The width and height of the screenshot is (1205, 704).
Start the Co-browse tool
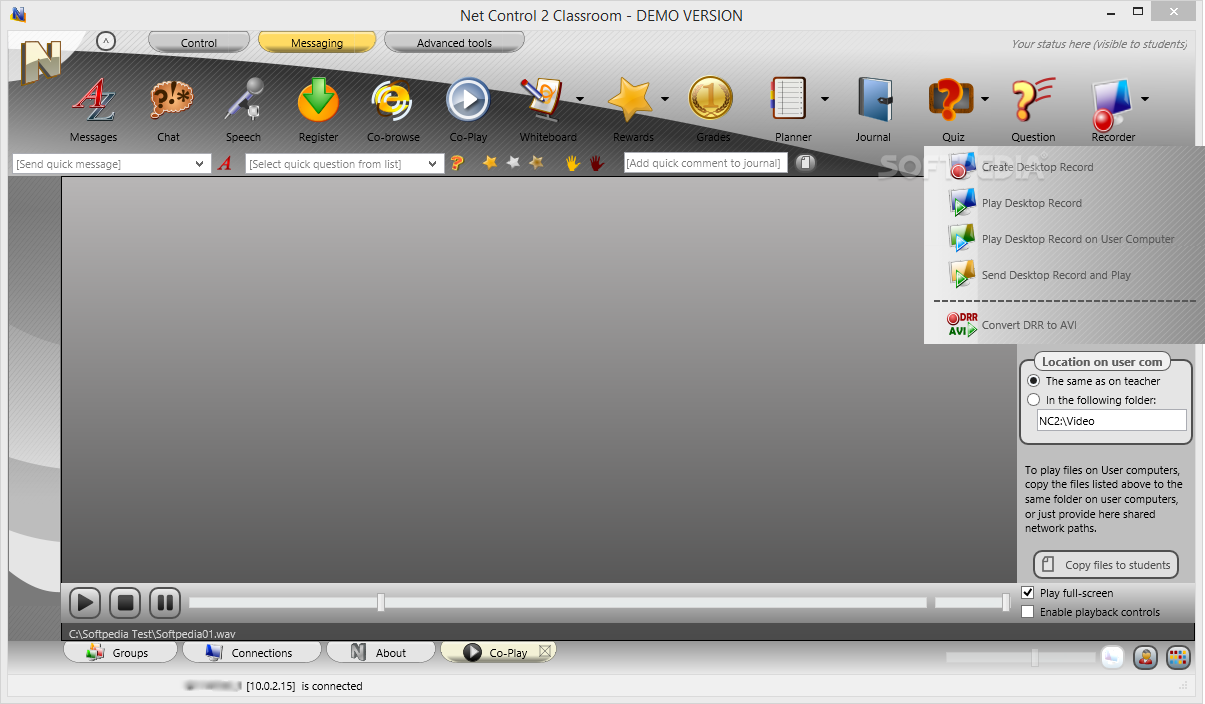pos(393,108)
